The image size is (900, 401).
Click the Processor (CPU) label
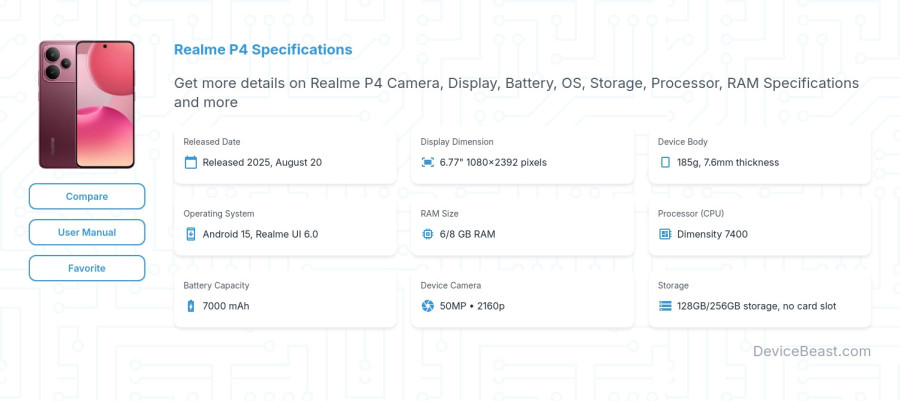tap(690, 213)
